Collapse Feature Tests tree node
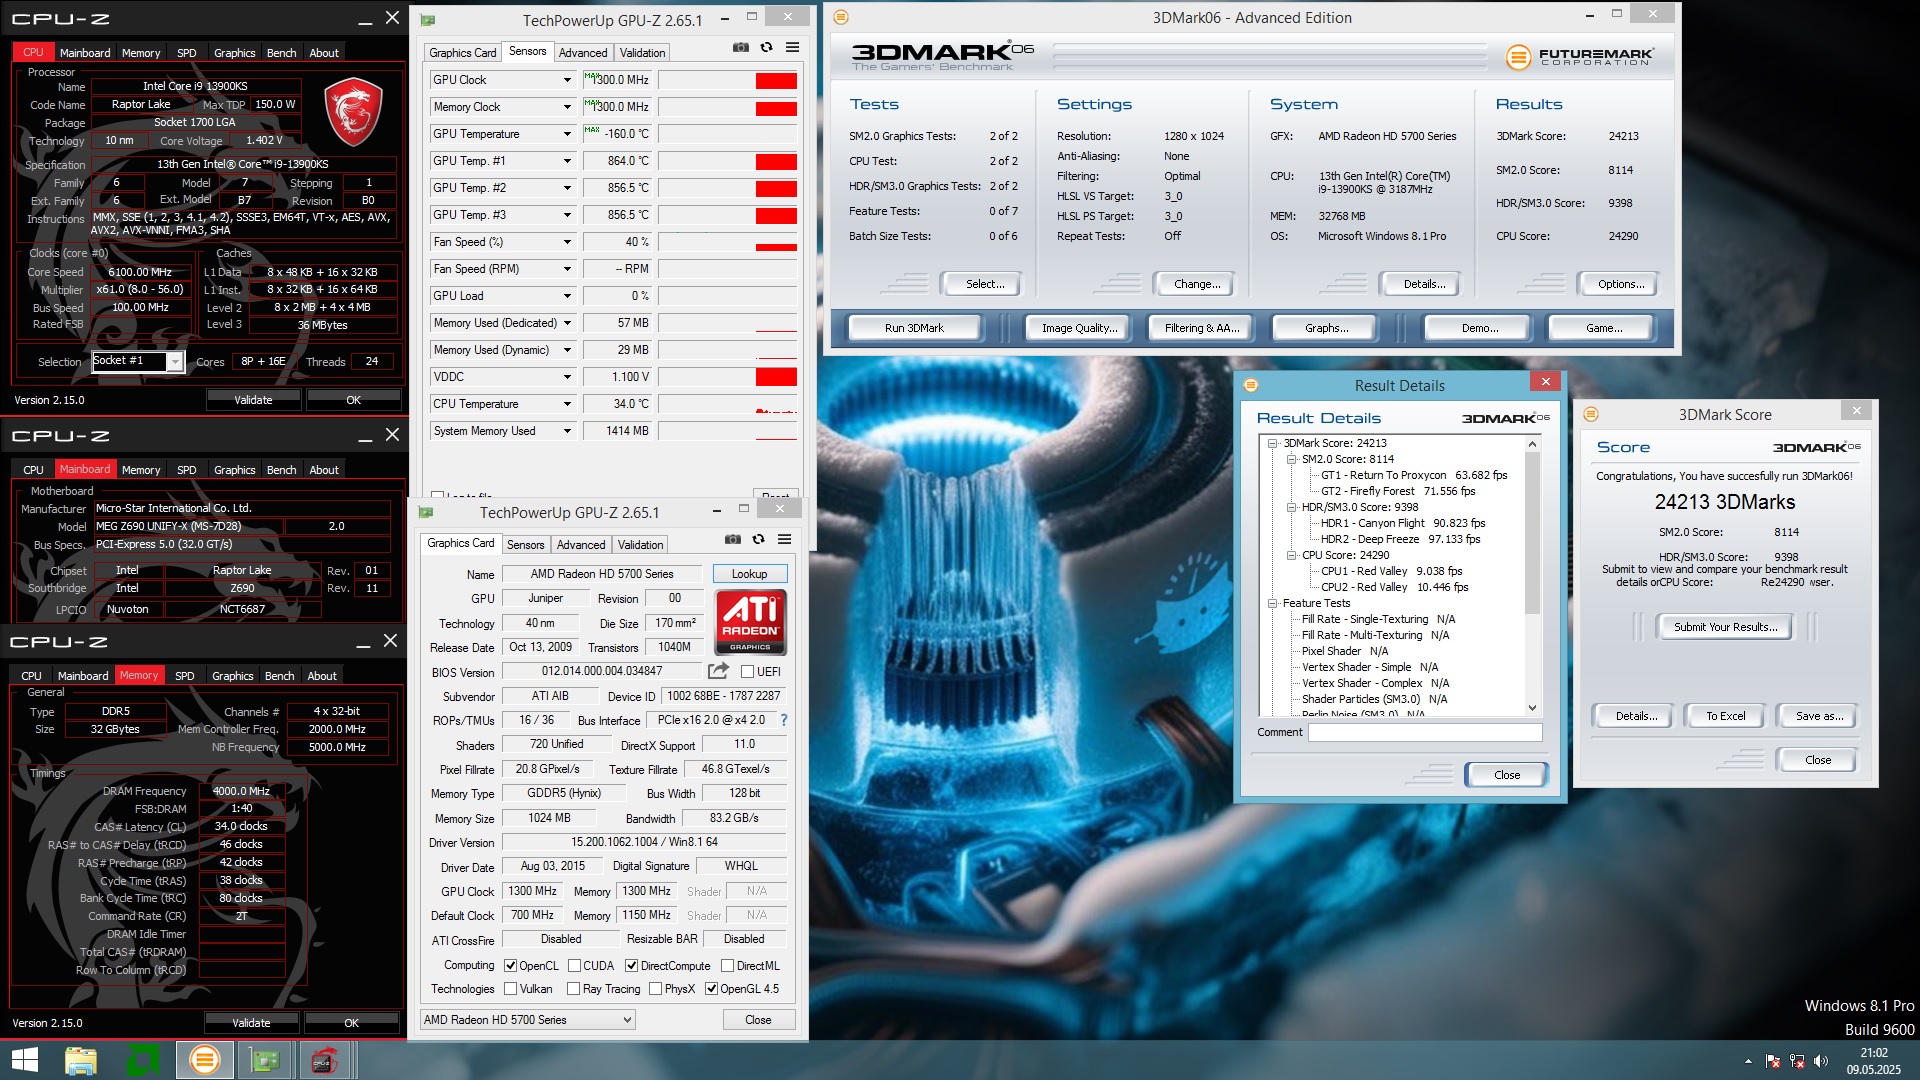This screenshot has height=1080, width=1920. click(x=1273, y=603)
